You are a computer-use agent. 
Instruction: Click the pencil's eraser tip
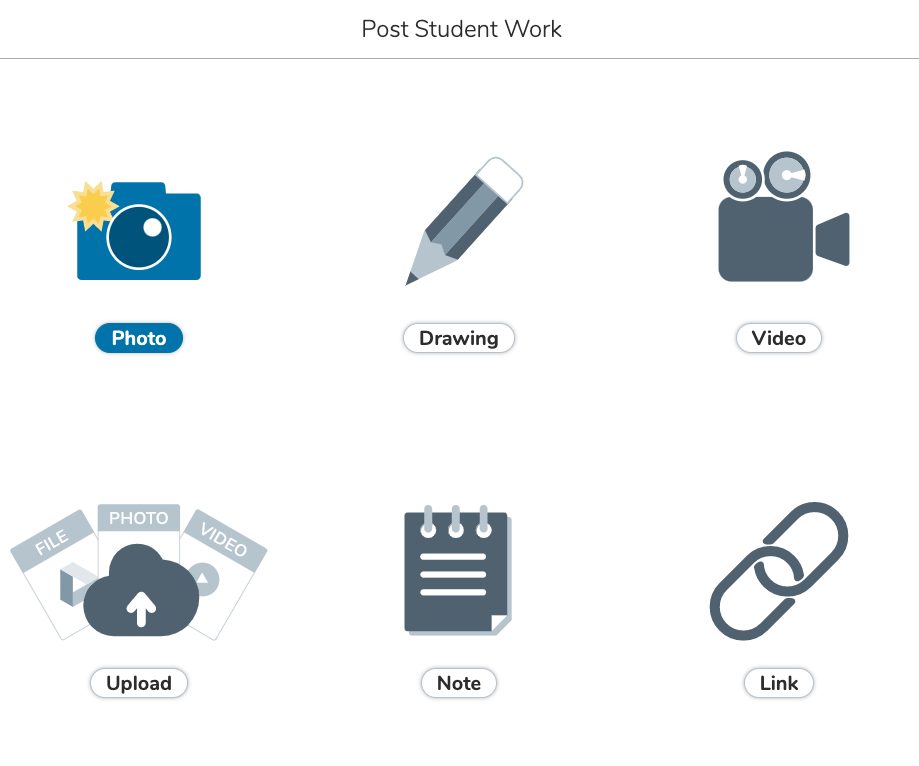tap(500, 176)
